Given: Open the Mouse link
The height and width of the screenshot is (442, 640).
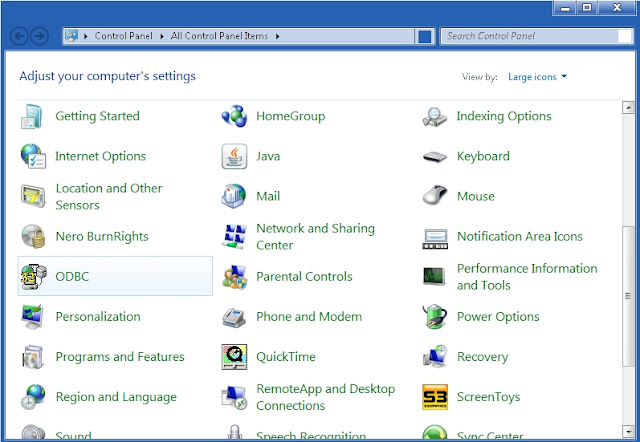Looking at the screenshot, I should click(476, 196).
